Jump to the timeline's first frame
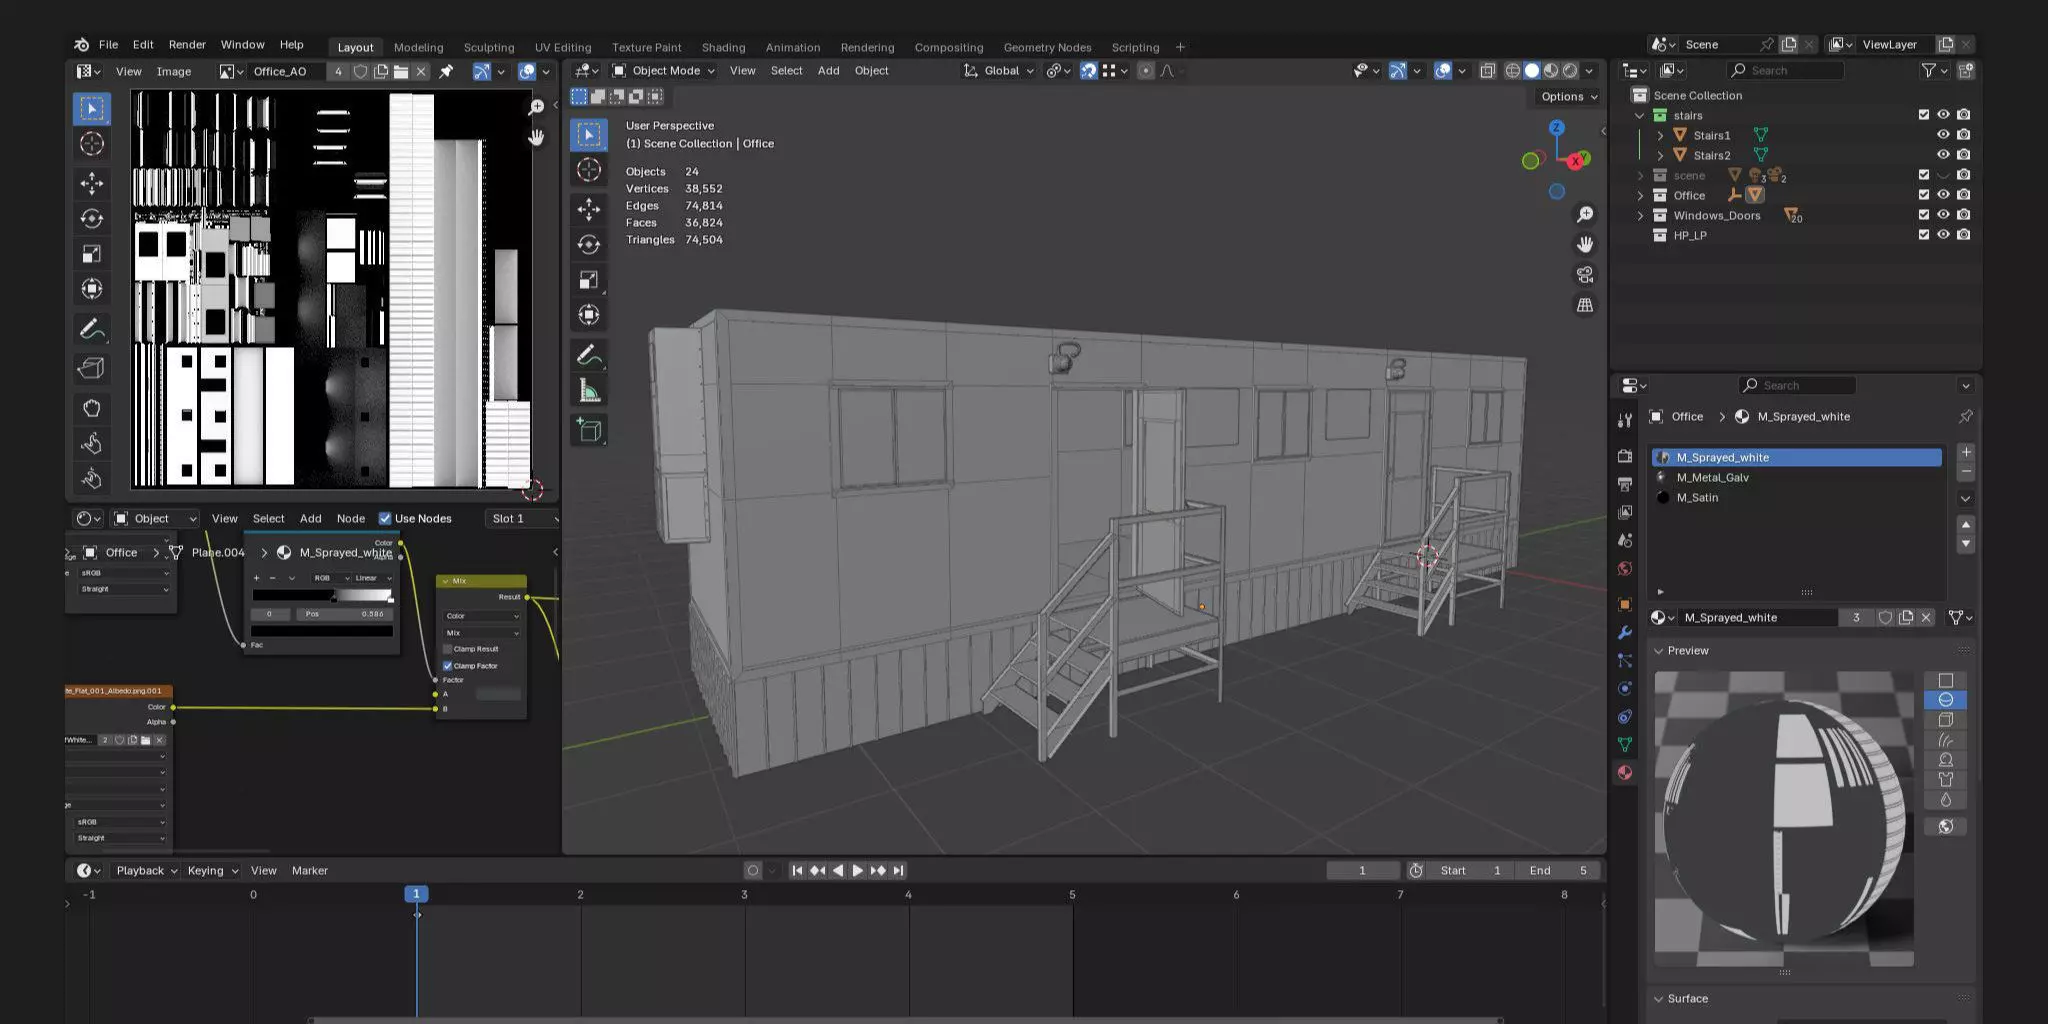Screen dimensions: 2048x1024 [797, 871]
